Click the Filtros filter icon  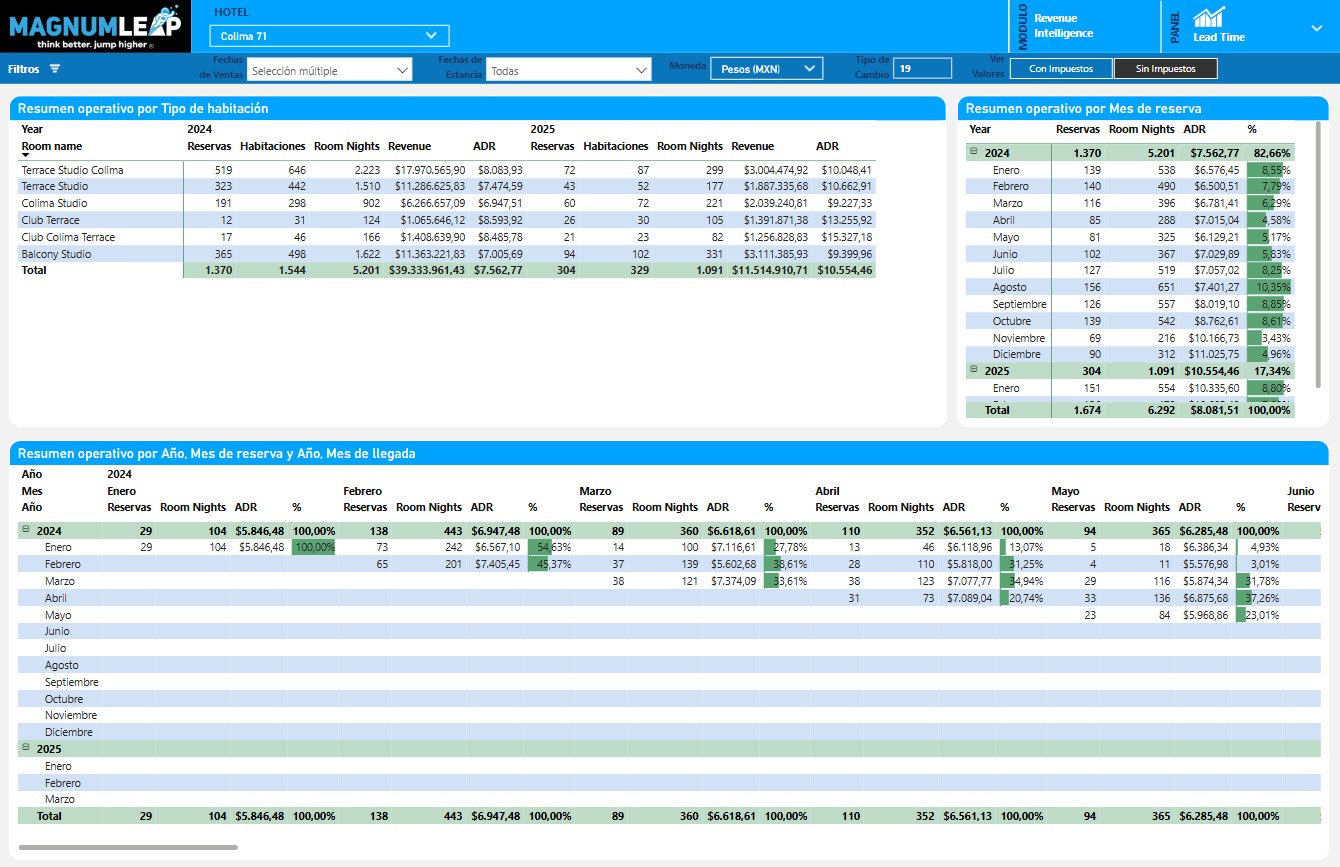pos(55,69)
